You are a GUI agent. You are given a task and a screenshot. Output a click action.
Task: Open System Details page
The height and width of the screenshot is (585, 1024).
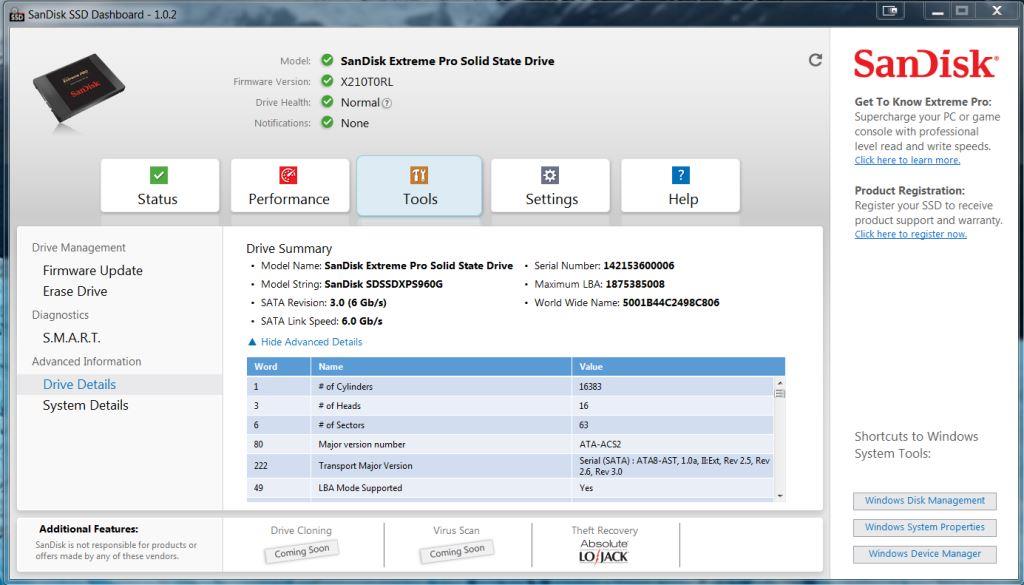(85, 405)
